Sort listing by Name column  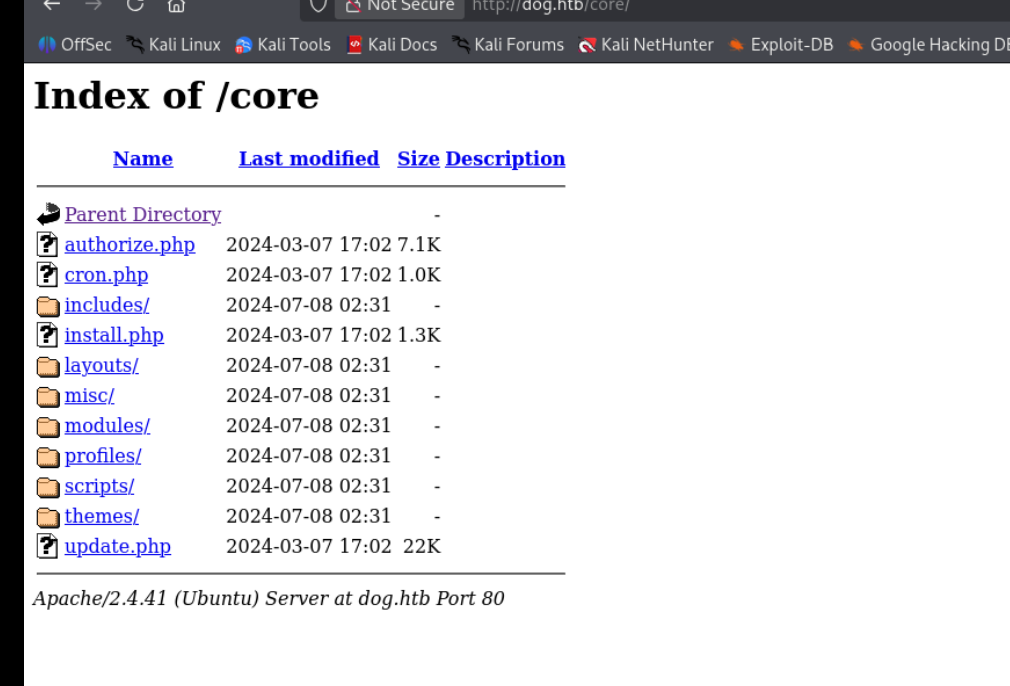pyautogui.click(x=142, y=159)
